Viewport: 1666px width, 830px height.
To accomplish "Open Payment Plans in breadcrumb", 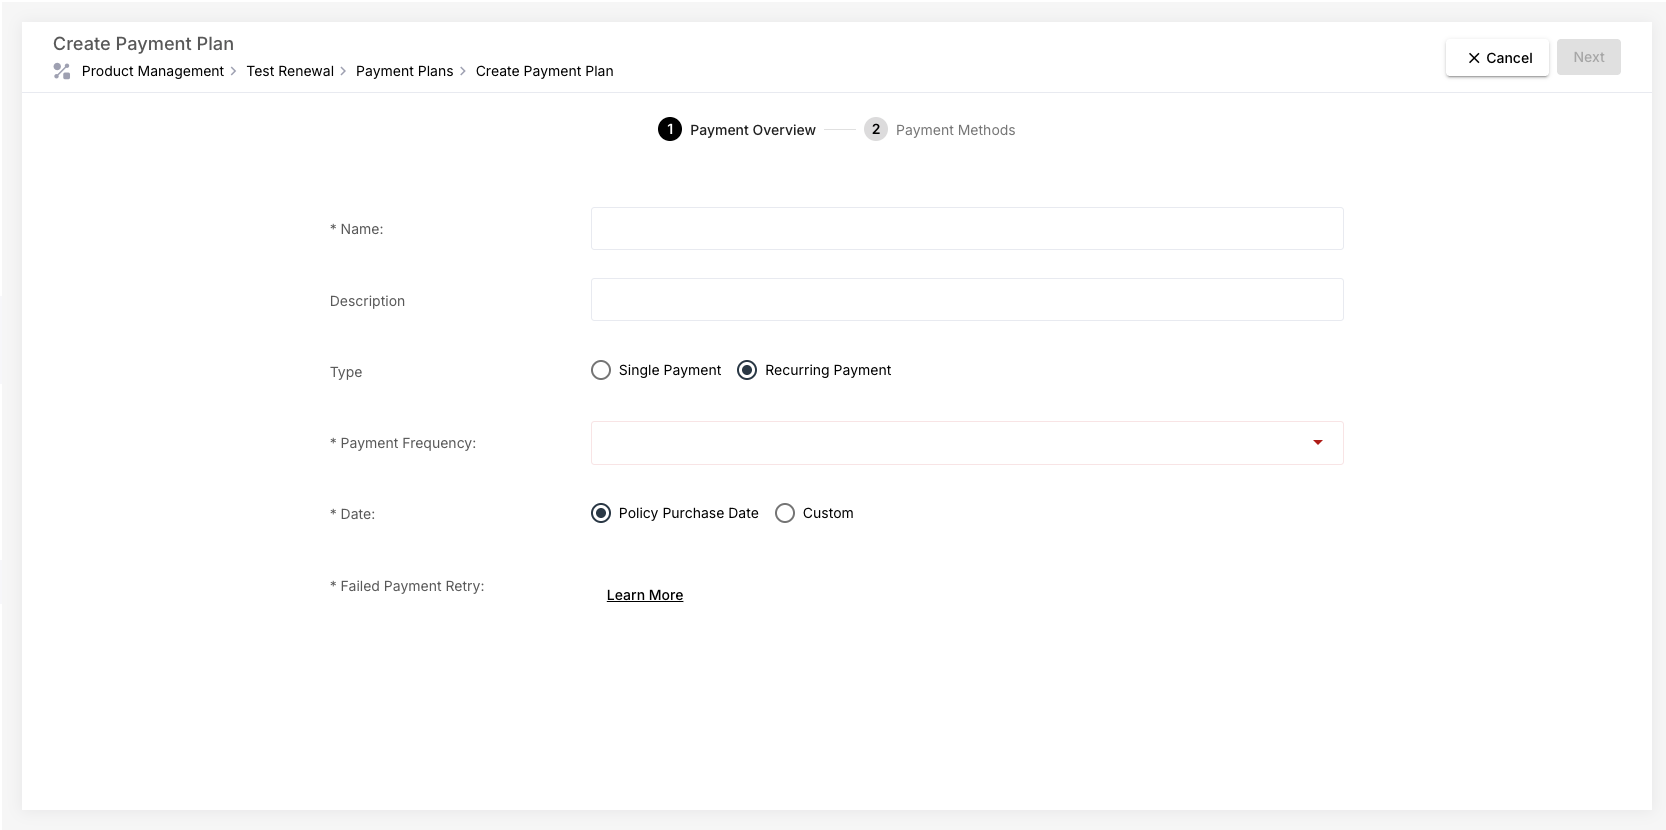I will click(404, 71).
